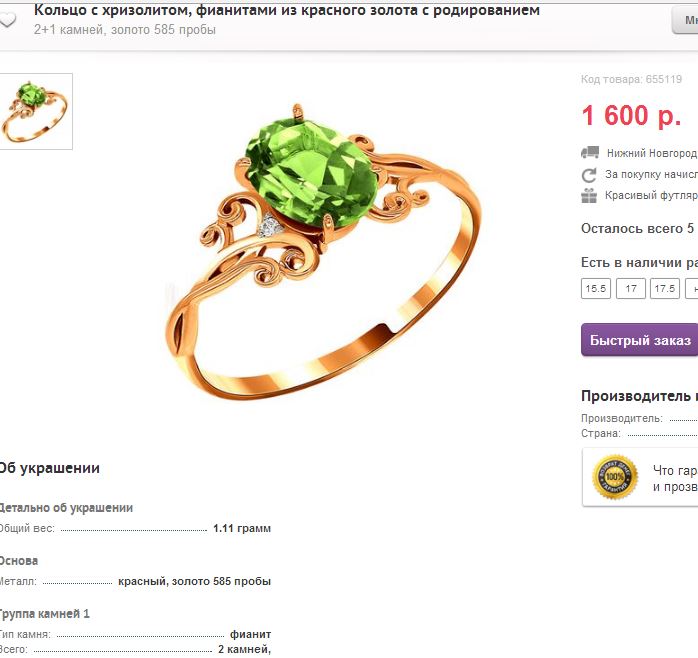Viewport: 698px width, 658px height.
Task: Open the За покупку bonus link
Action: tap(651, 174)
